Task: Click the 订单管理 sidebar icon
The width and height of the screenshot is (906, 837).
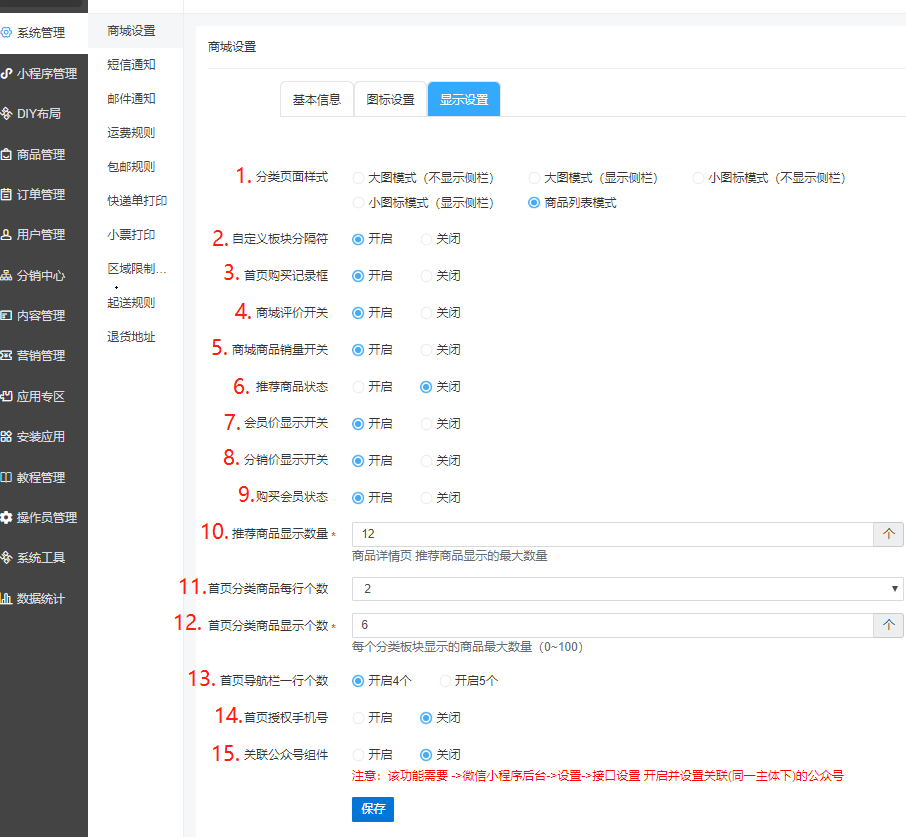Action: (x=7, y=194)
